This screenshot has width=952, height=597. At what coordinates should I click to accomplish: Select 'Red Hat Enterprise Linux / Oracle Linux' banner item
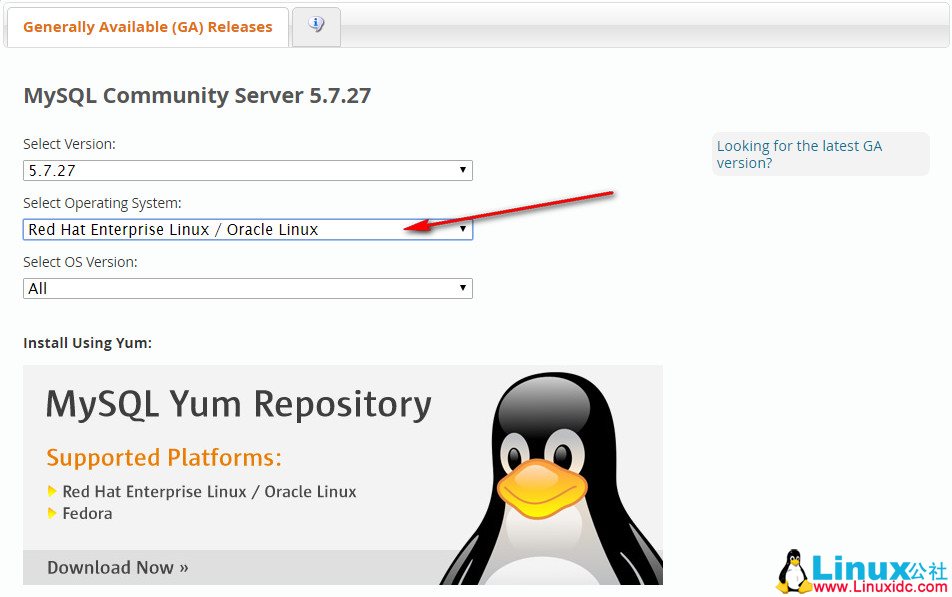pyautogui.click(x=209, y=492)
